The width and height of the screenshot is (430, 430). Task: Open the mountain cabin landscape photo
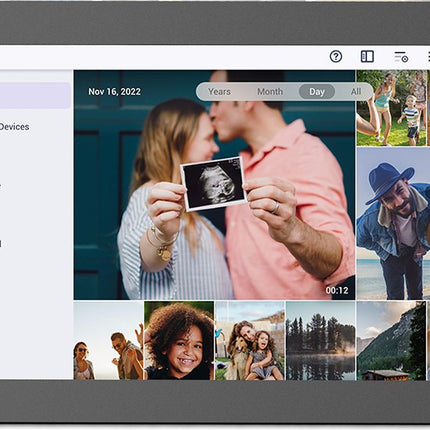(391, 340)
